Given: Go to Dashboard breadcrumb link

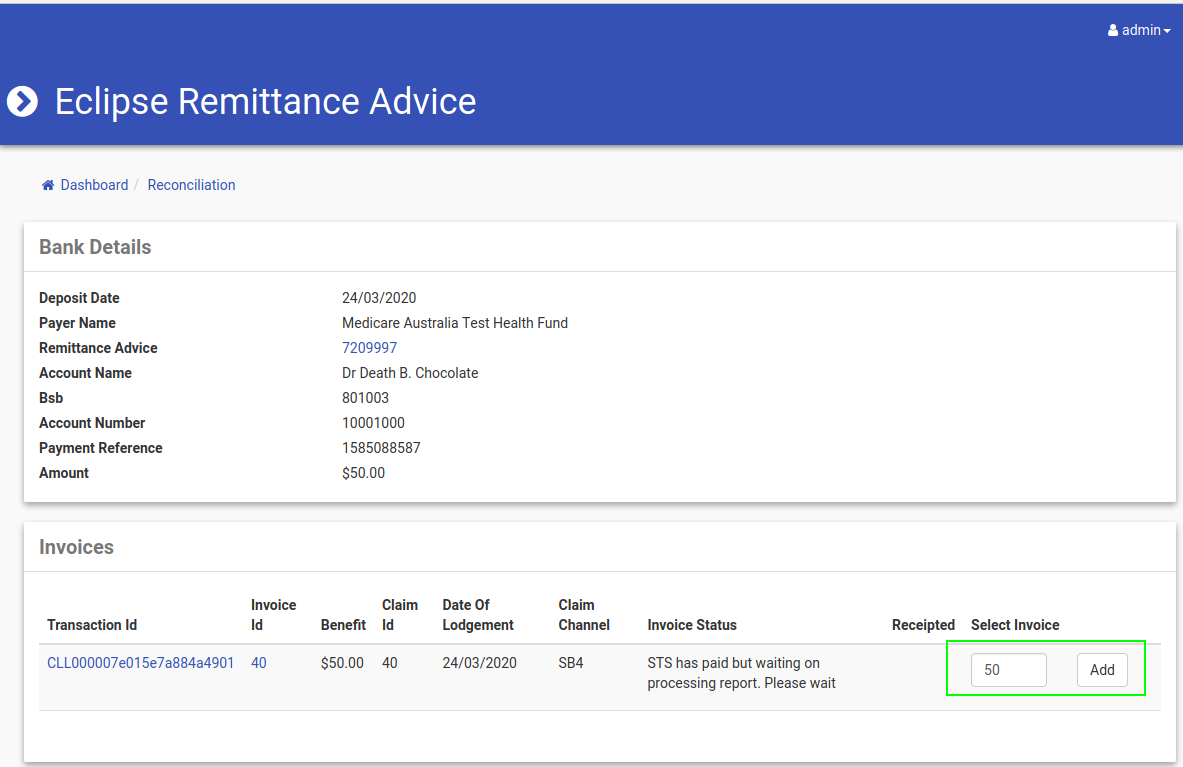Looking at the screenshot, I should coord(94,185).
